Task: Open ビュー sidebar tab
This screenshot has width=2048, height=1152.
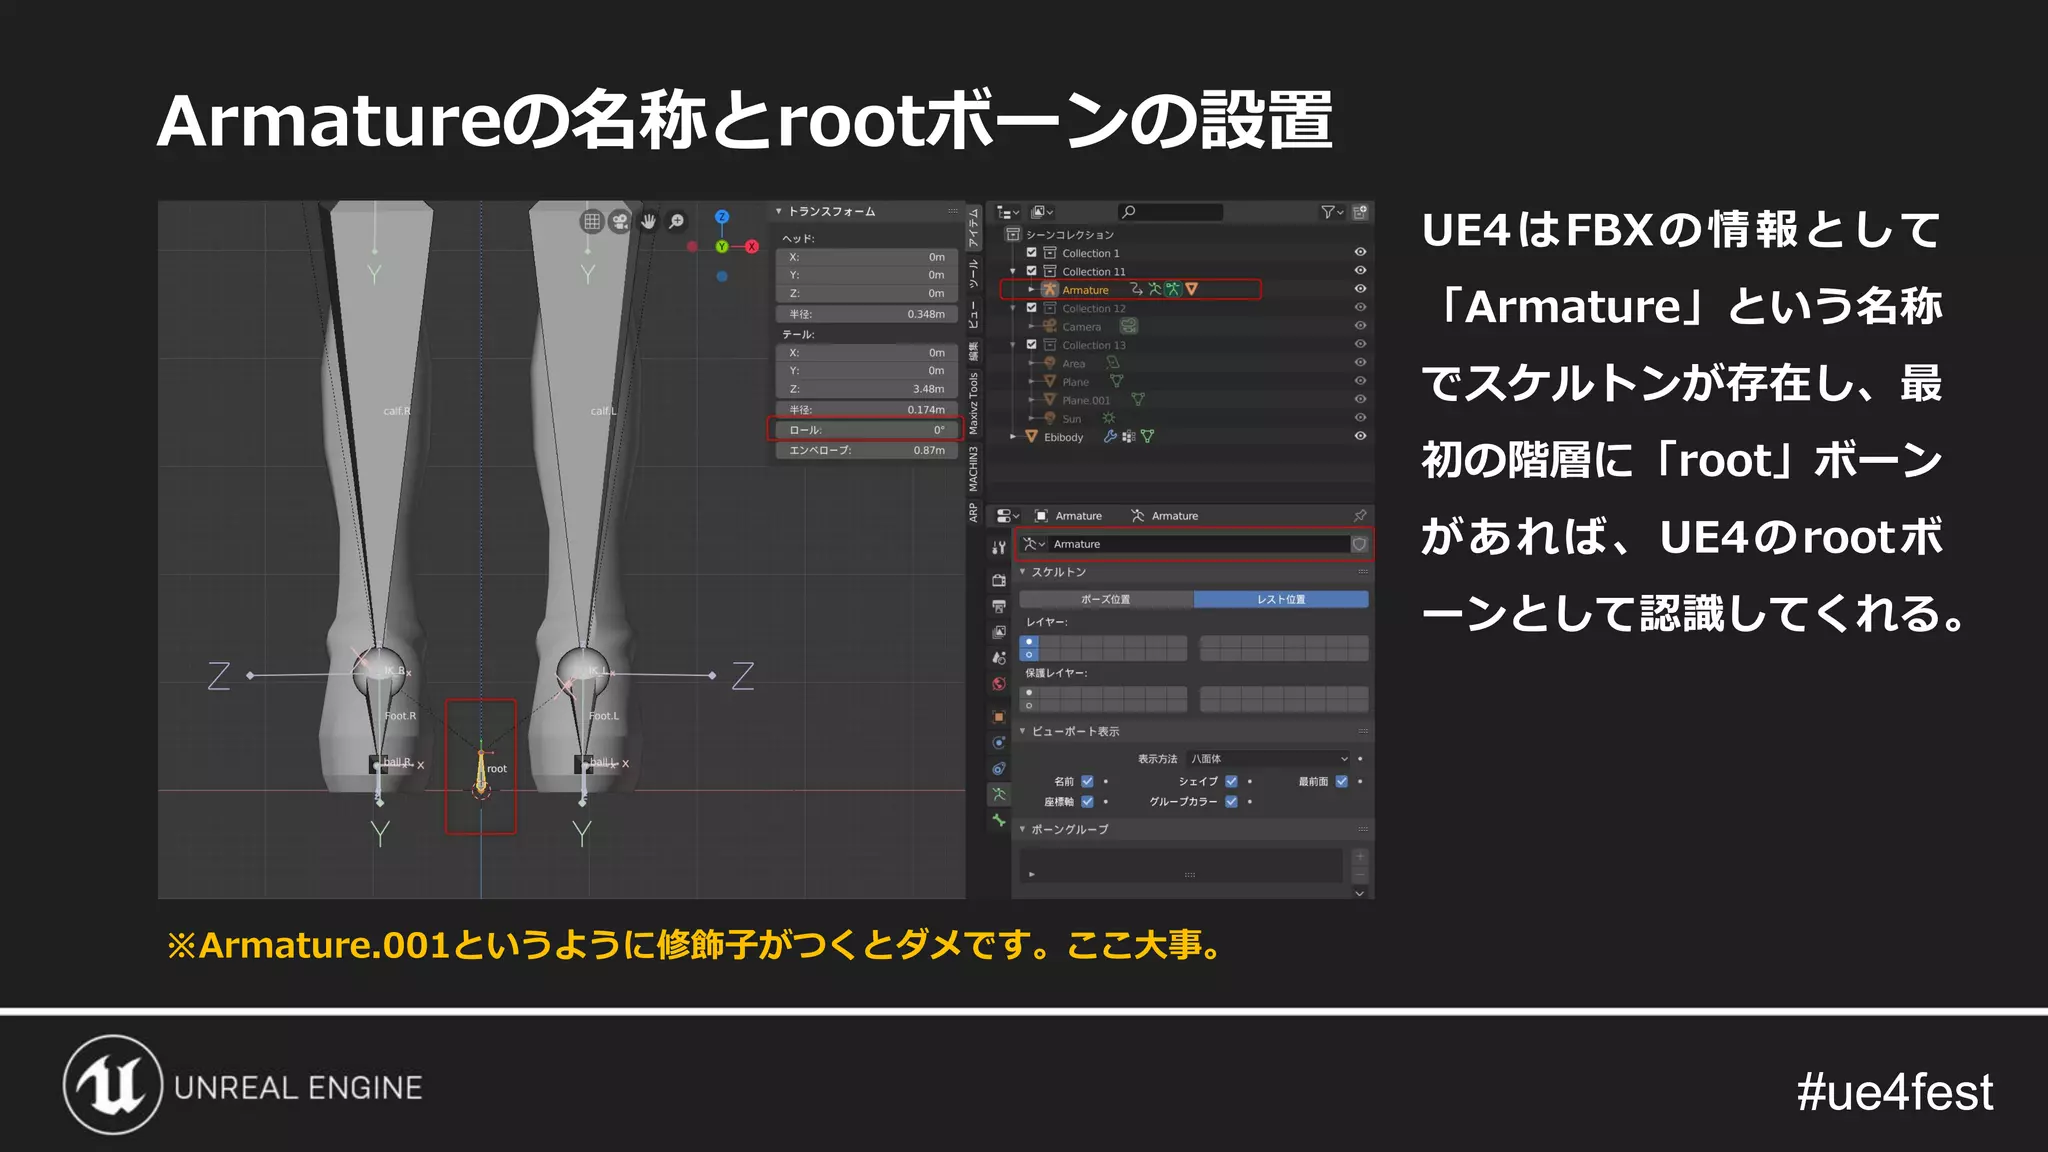Action: coord(974,315)
